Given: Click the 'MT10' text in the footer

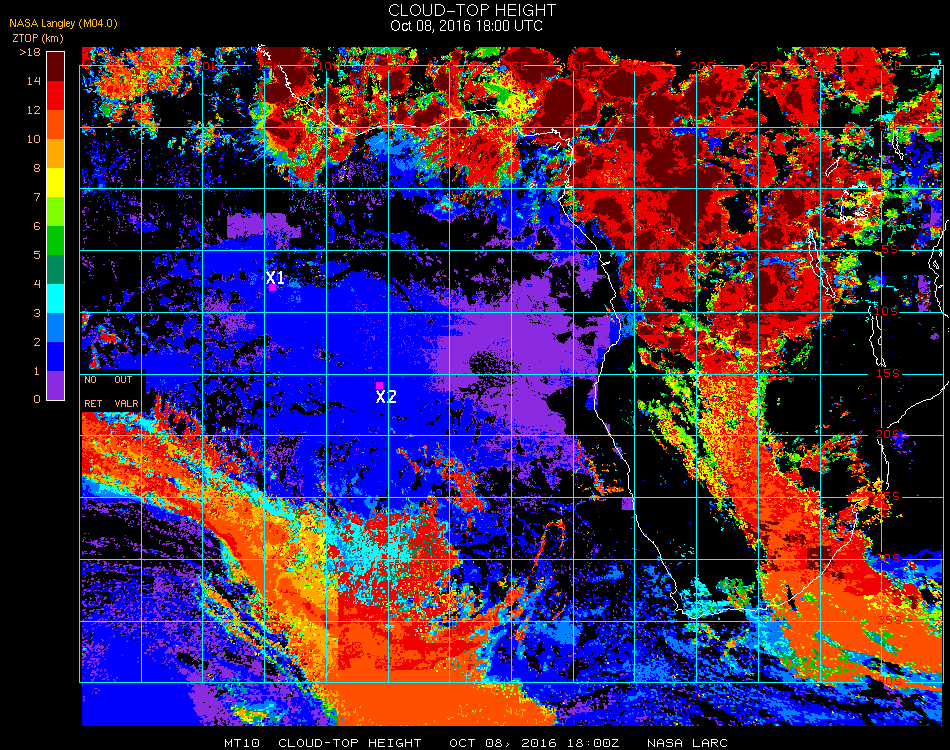Looking at the screenshot, I should (242, 743).
